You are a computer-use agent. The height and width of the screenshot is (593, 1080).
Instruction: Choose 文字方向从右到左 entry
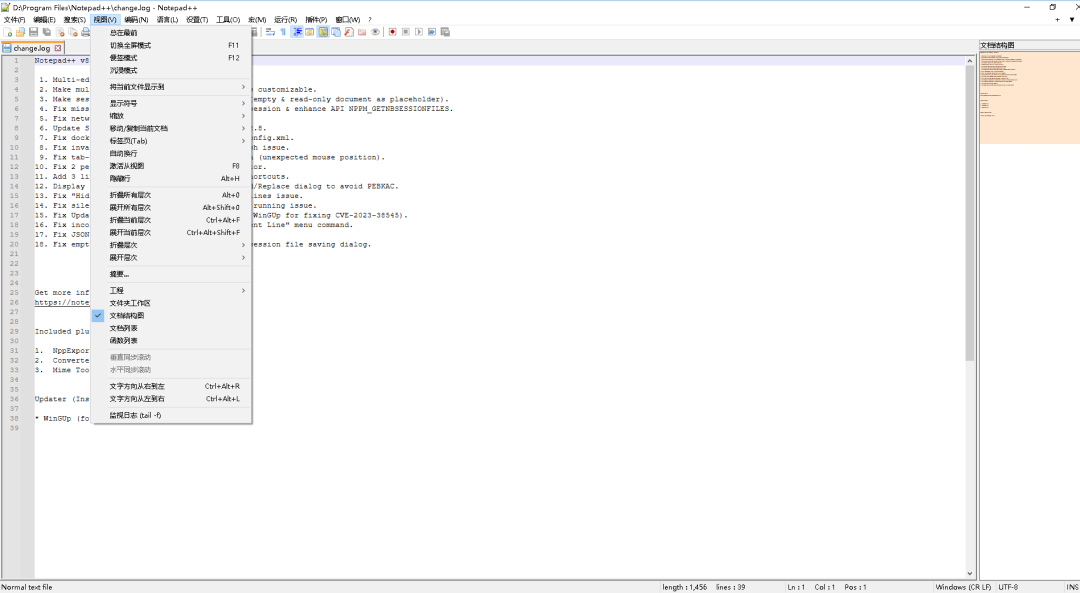[x=172, y=386]
